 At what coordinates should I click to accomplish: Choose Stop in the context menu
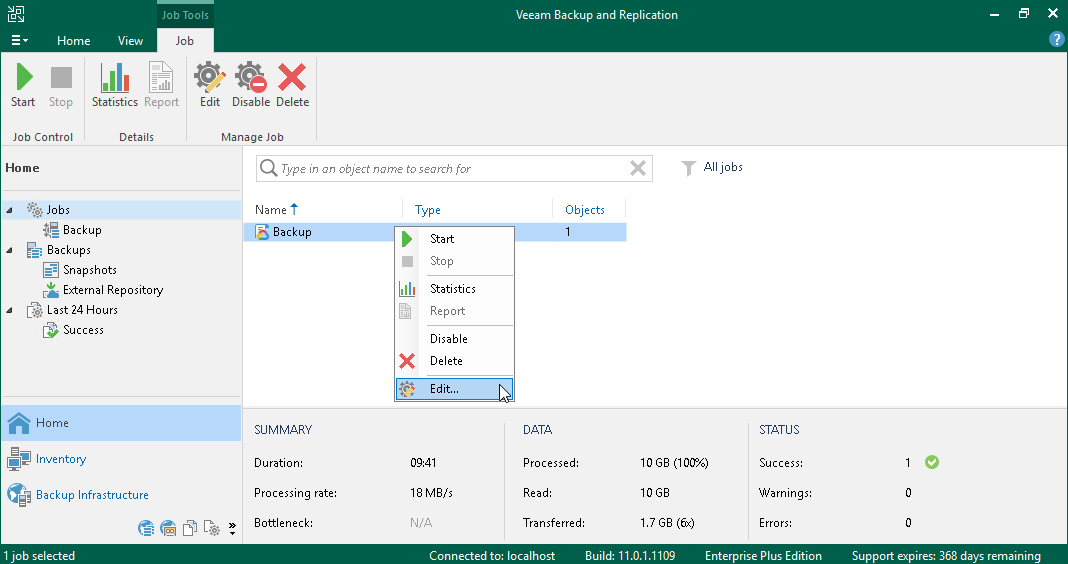click(x=454, y=261)
